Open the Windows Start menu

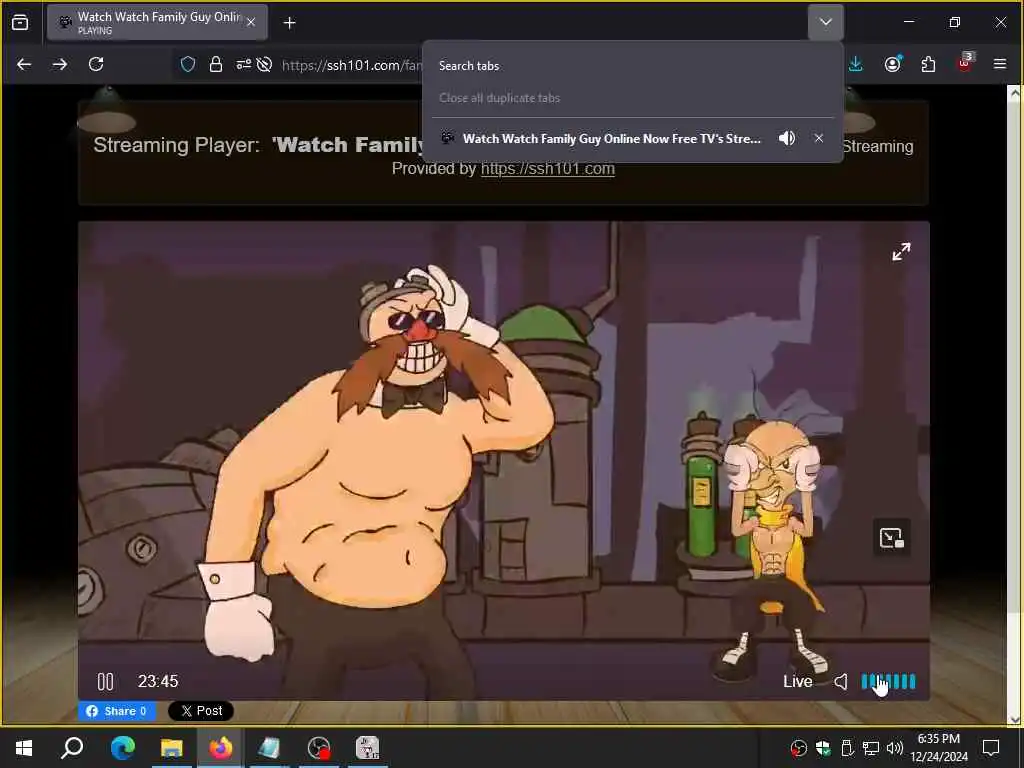[x=24, y=748]
